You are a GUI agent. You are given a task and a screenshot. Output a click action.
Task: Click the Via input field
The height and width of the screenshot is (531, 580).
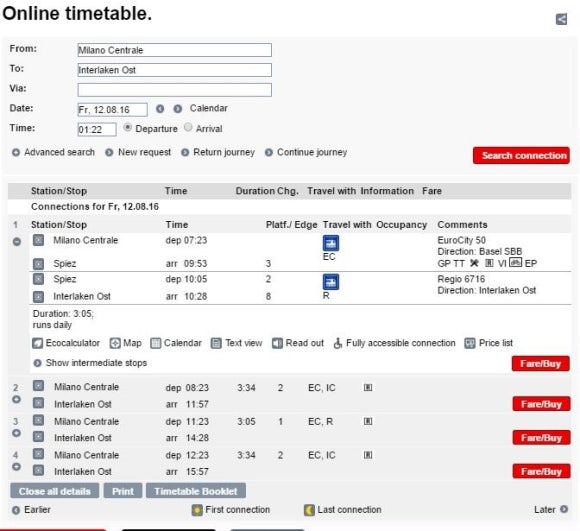[175, 90]
